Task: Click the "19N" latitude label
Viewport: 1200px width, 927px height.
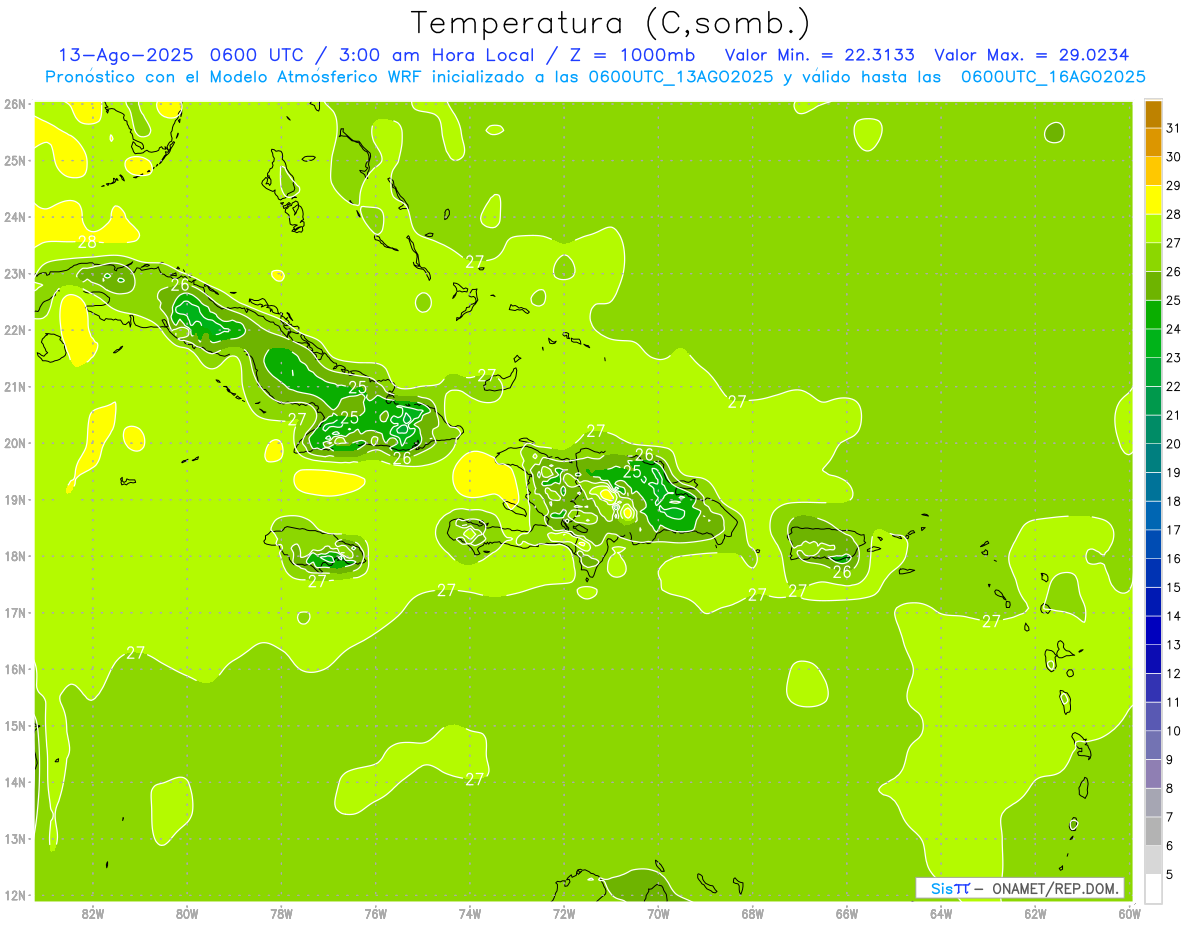Action: [x=15, y=499]
